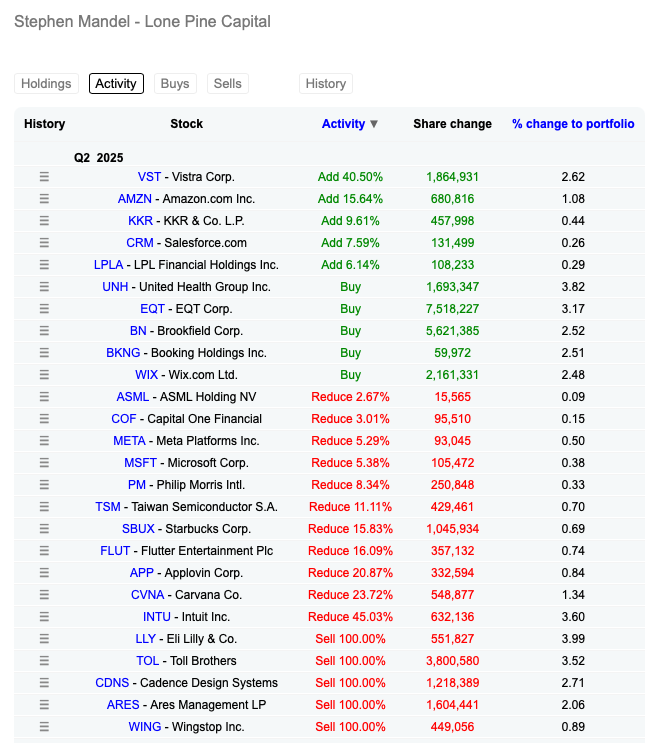Switch to the Buys tab
654x743 pixels.
[x=175, y=83]
